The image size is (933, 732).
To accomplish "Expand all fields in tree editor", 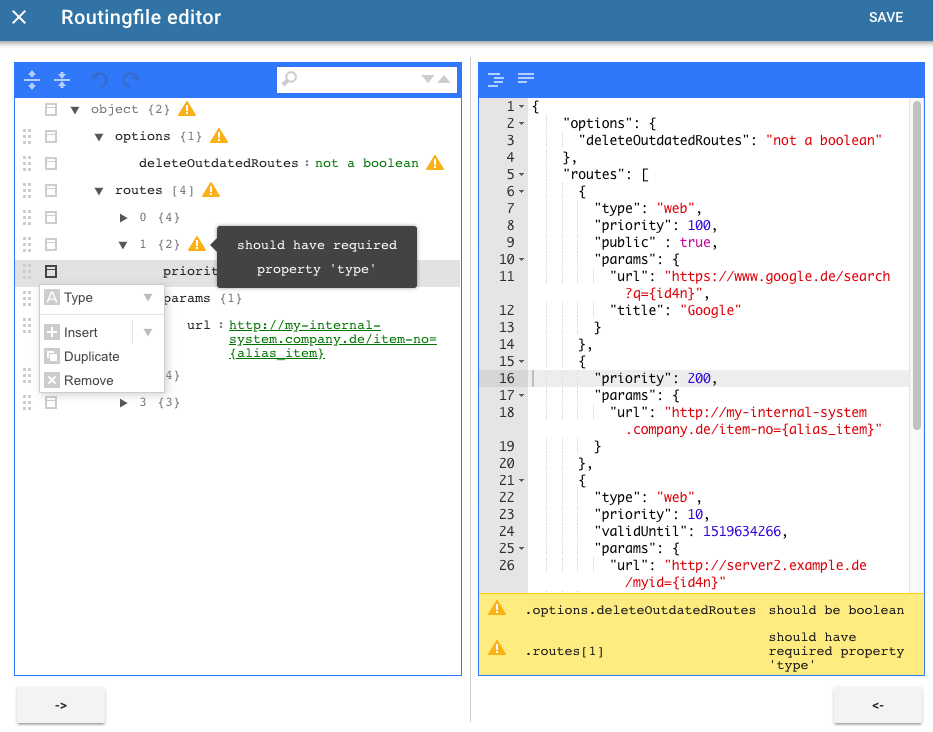I will (32, 79).
